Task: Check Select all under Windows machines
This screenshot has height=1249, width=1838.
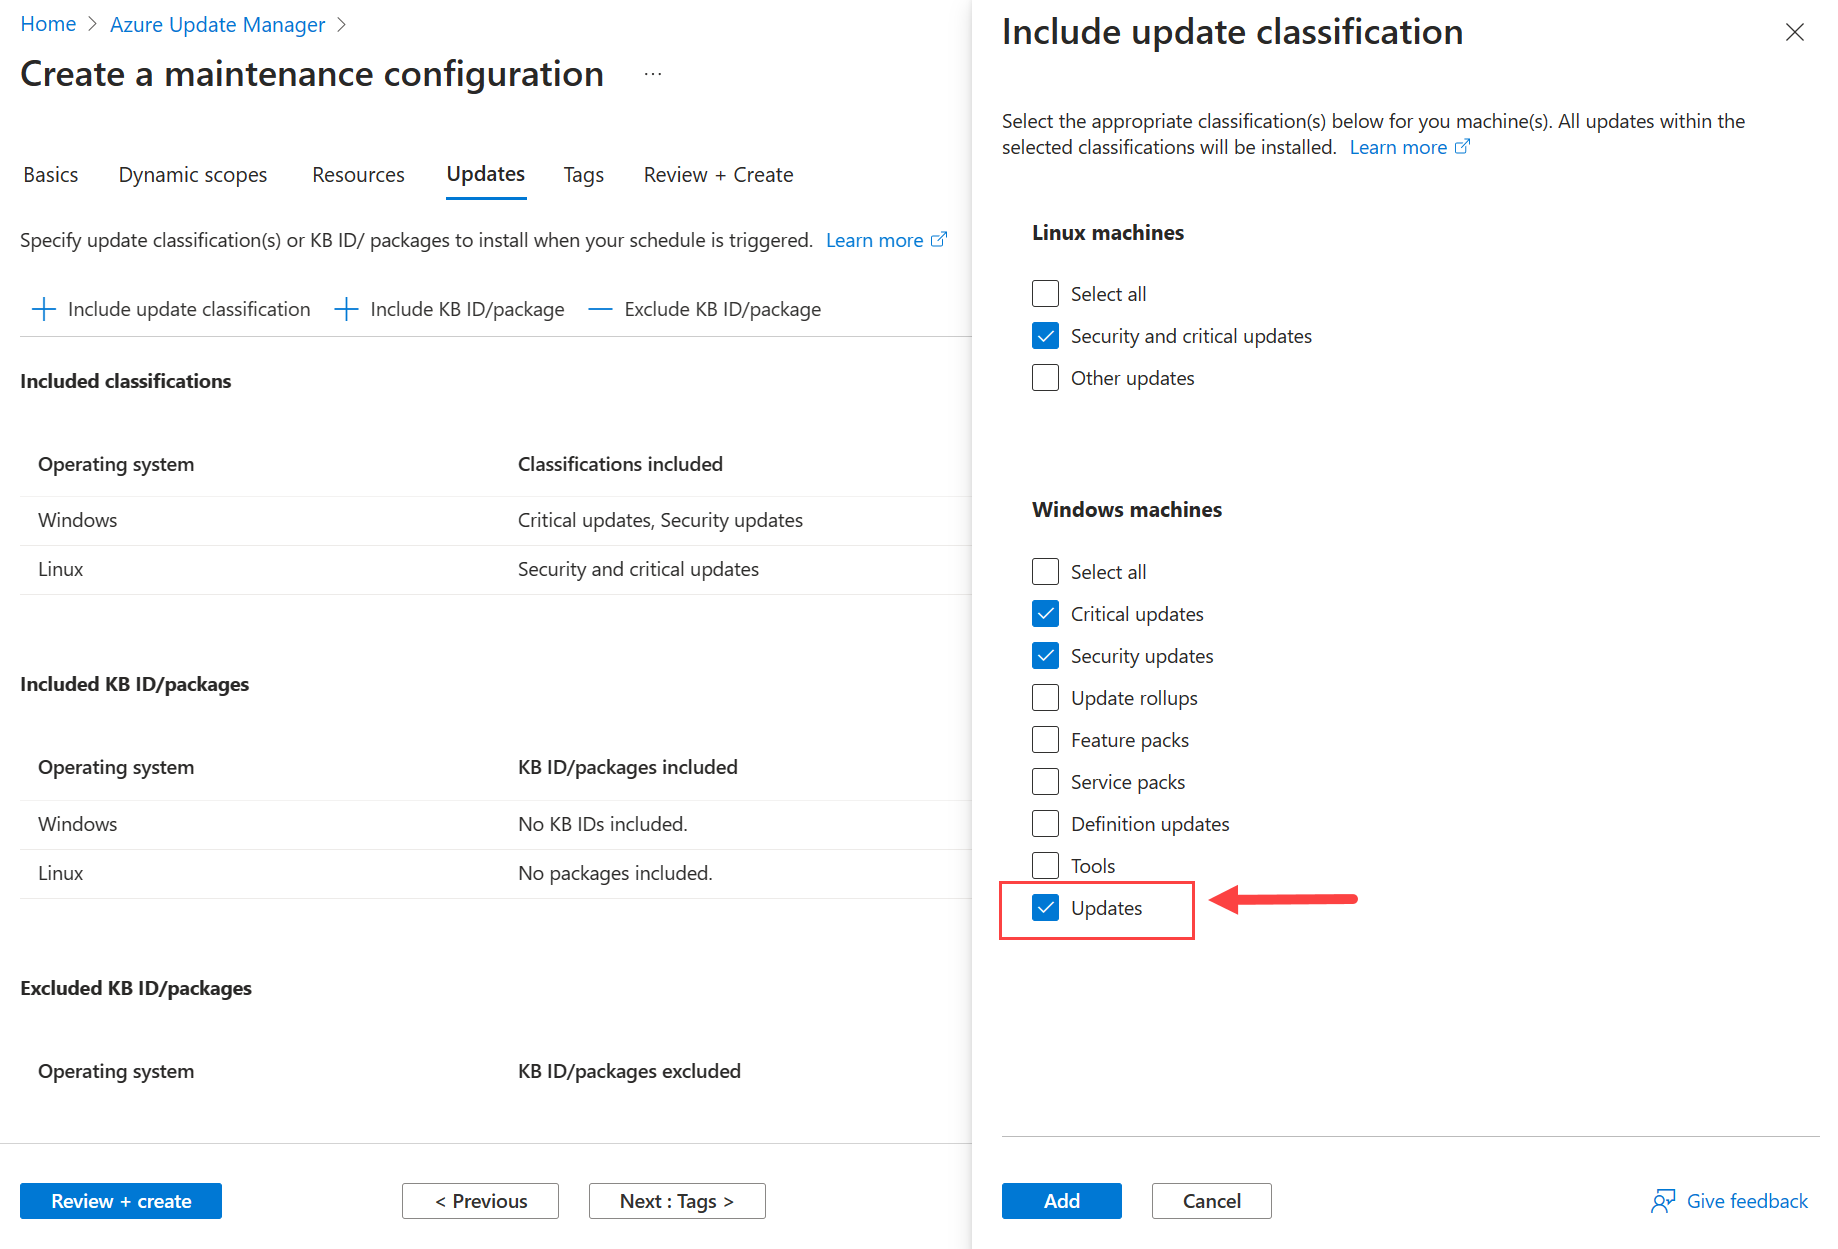Action: pyautogui.click(x=1045, y=571)
